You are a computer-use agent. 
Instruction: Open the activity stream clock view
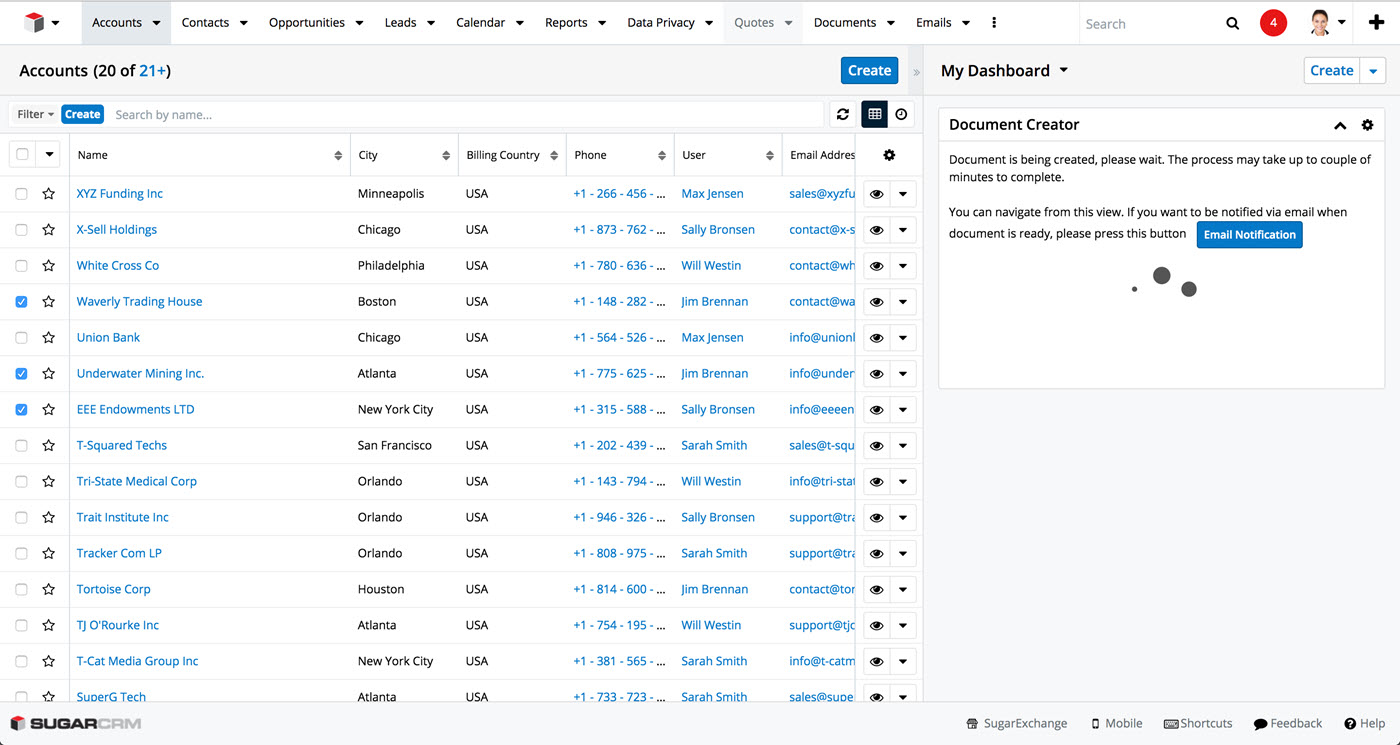[x=901, y=115]
